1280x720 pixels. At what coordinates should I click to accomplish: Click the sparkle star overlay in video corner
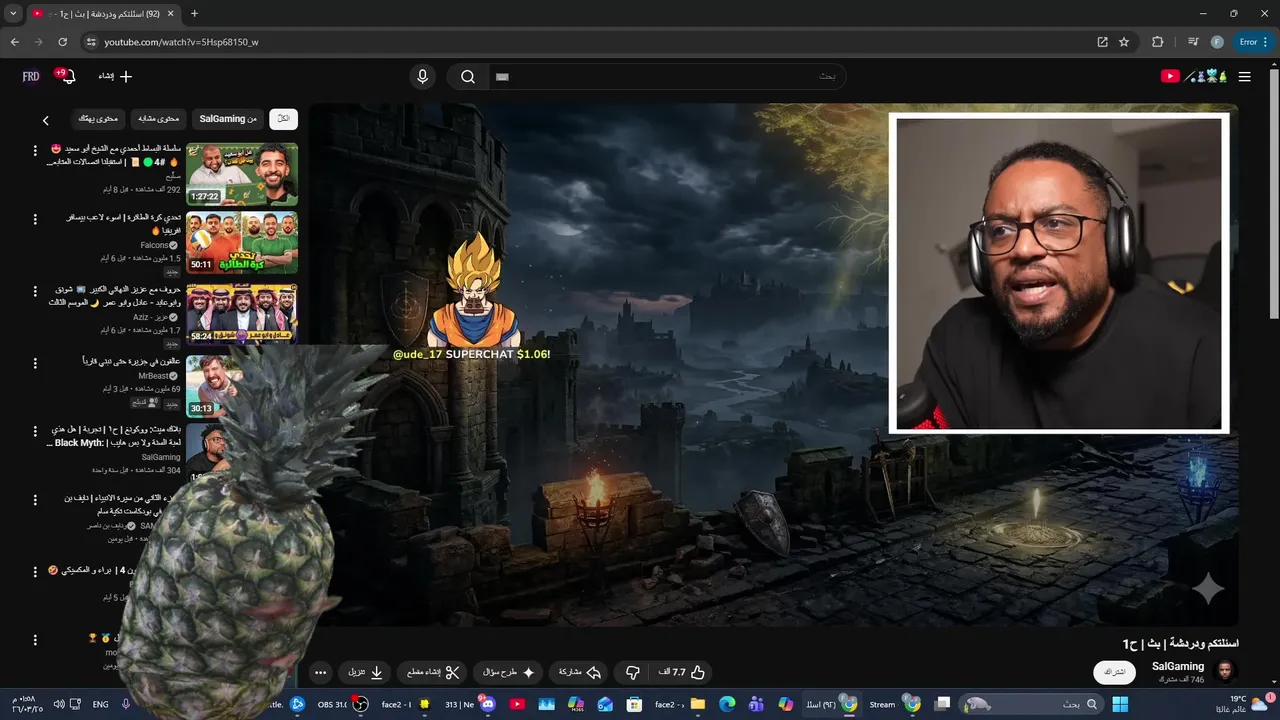coord(1208,589)
